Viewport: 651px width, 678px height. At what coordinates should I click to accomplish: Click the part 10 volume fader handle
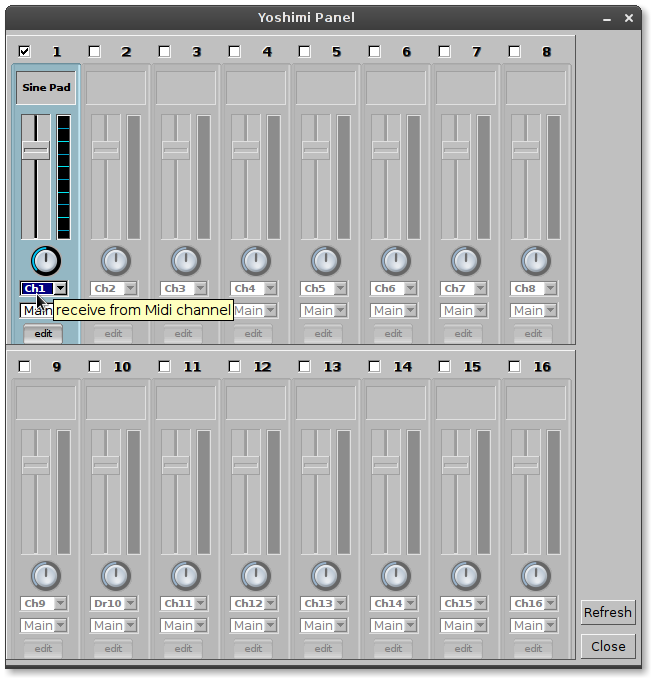(106, 465)
